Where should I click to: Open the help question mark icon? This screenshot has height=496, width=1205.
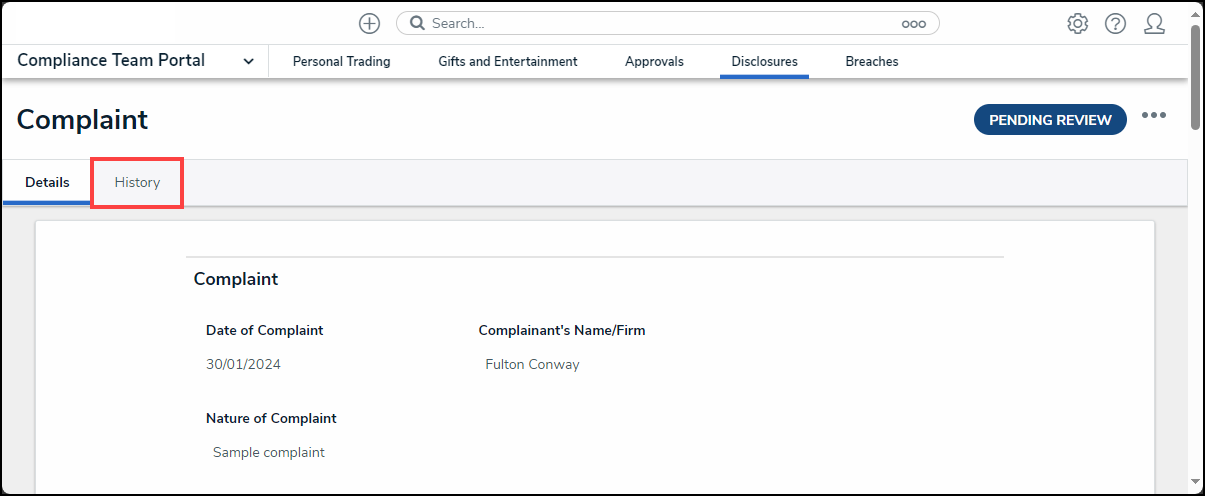[x=1115, y=24]
